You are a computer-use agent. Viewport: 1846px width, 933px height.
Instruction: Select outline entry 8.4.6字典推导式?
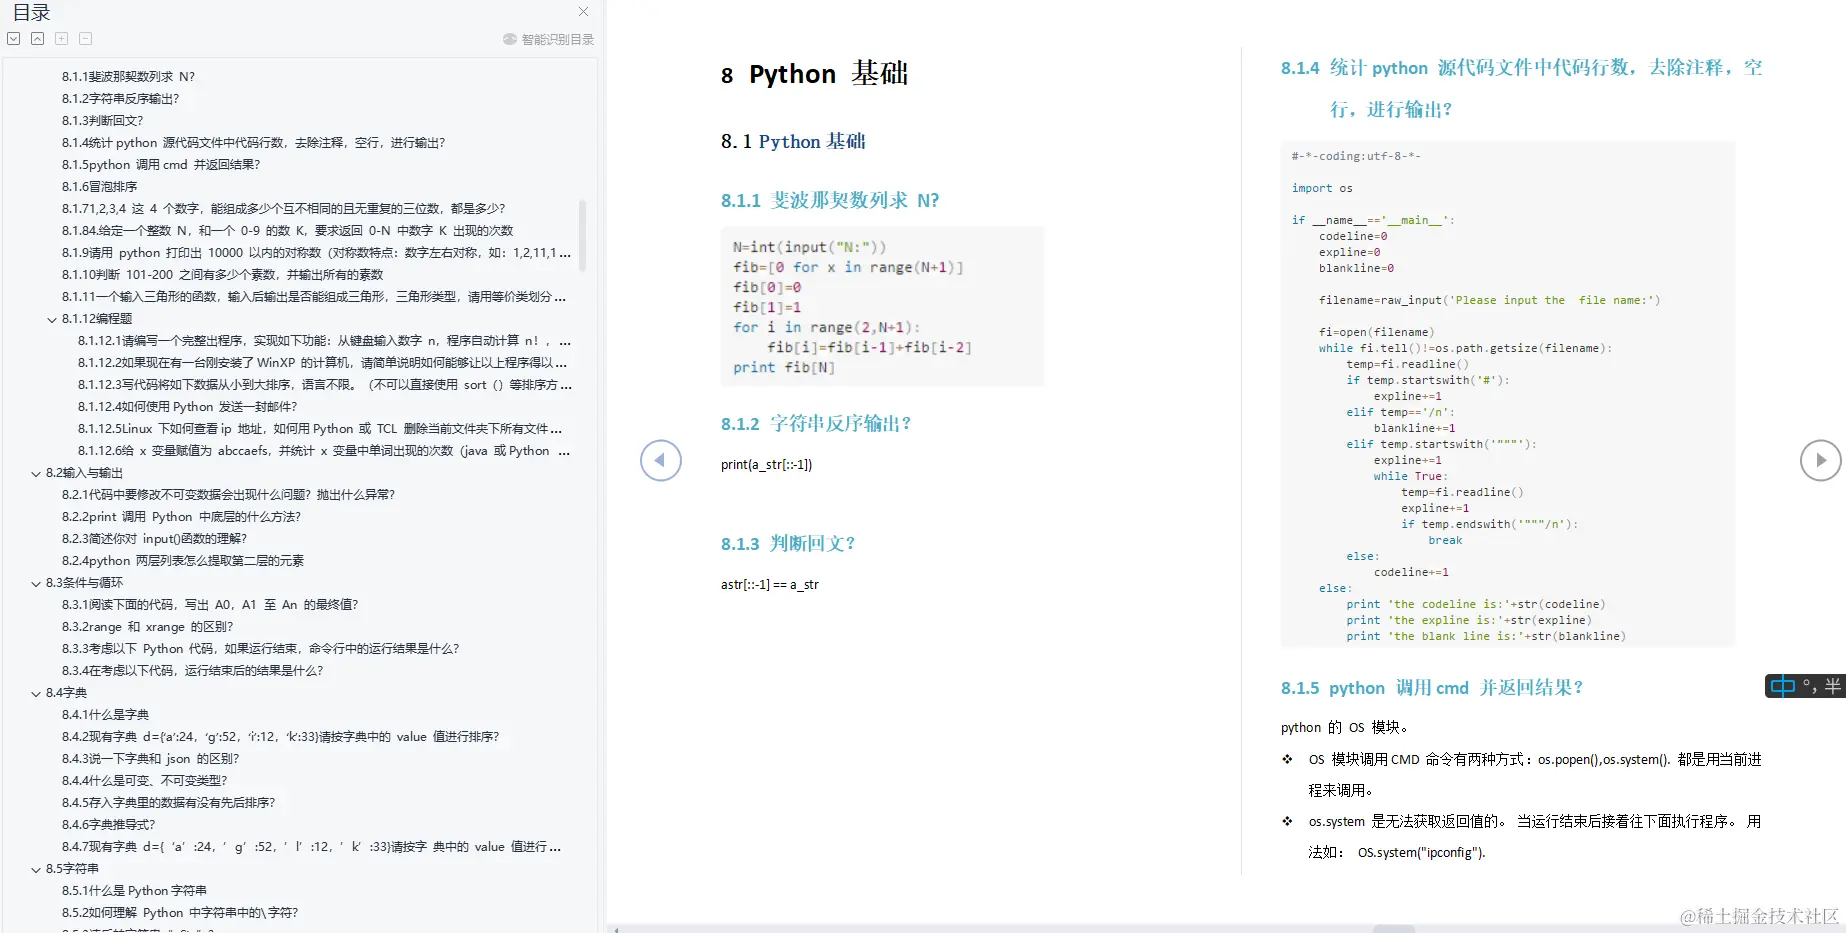point(108,825)
